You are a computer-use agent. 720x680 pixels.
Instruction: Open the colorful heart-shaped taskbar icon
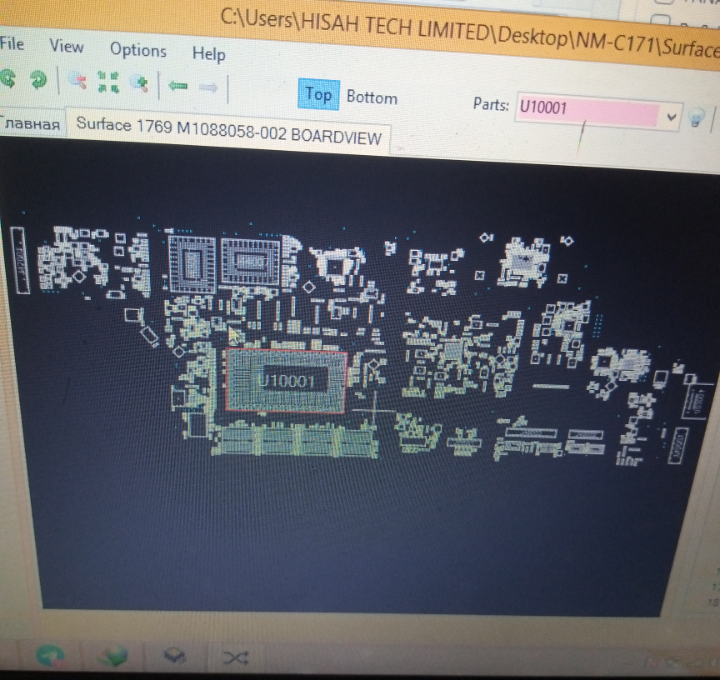113,656
